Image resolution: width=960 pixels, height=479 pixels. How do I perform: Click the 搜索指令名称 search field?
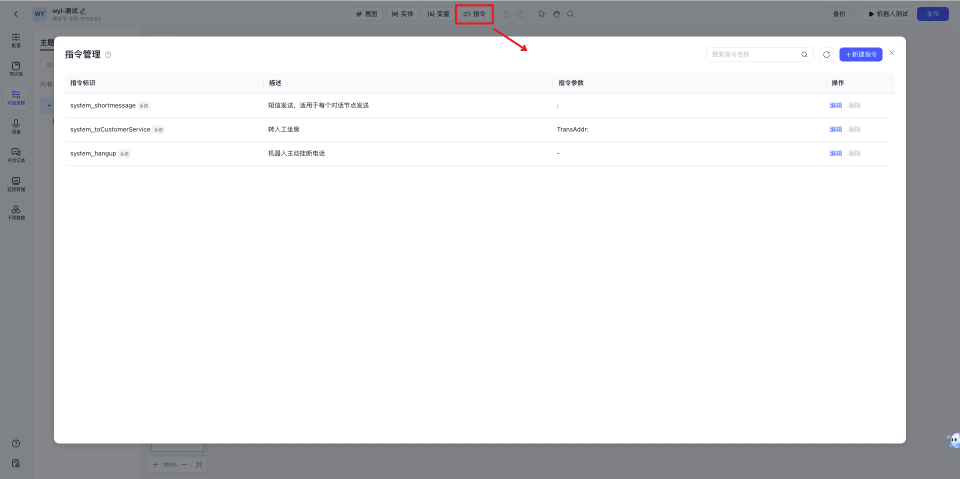752,54
